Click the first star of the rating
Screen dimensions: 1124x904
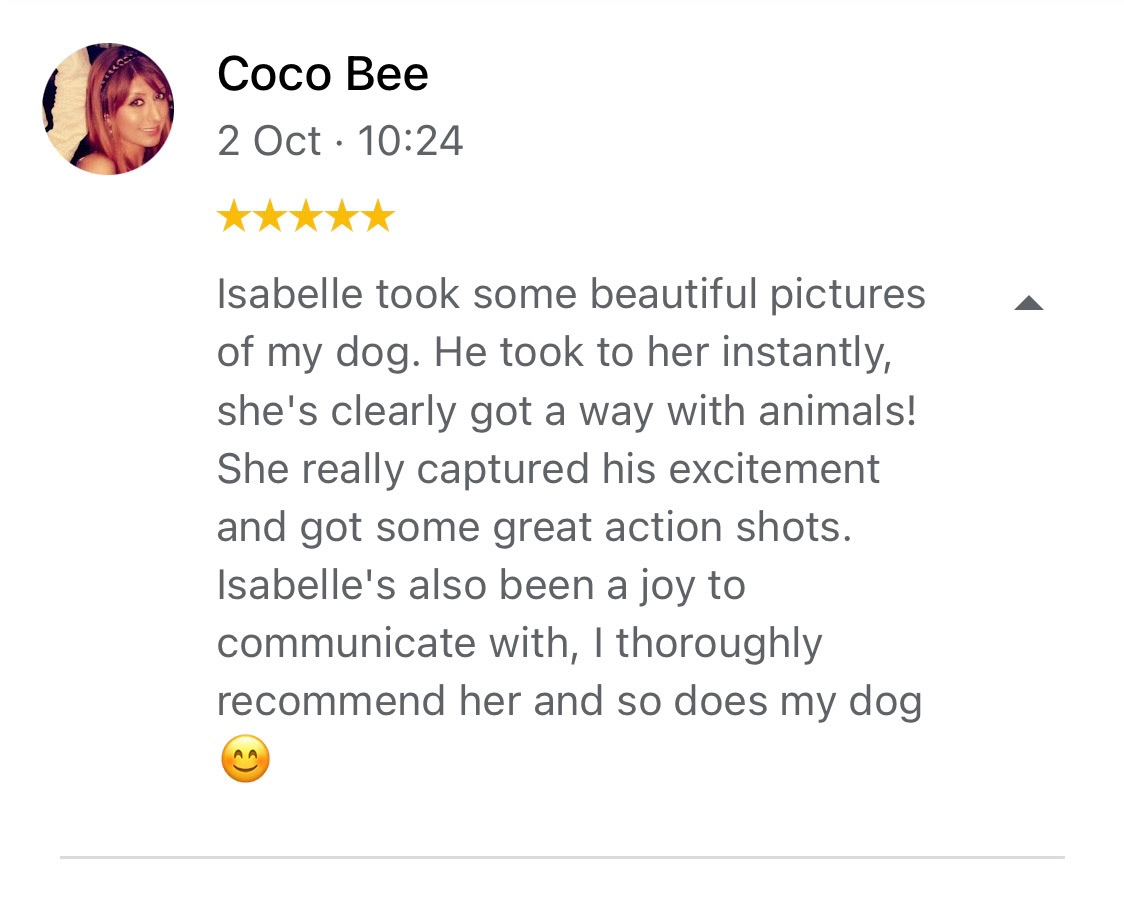point(233,216)
